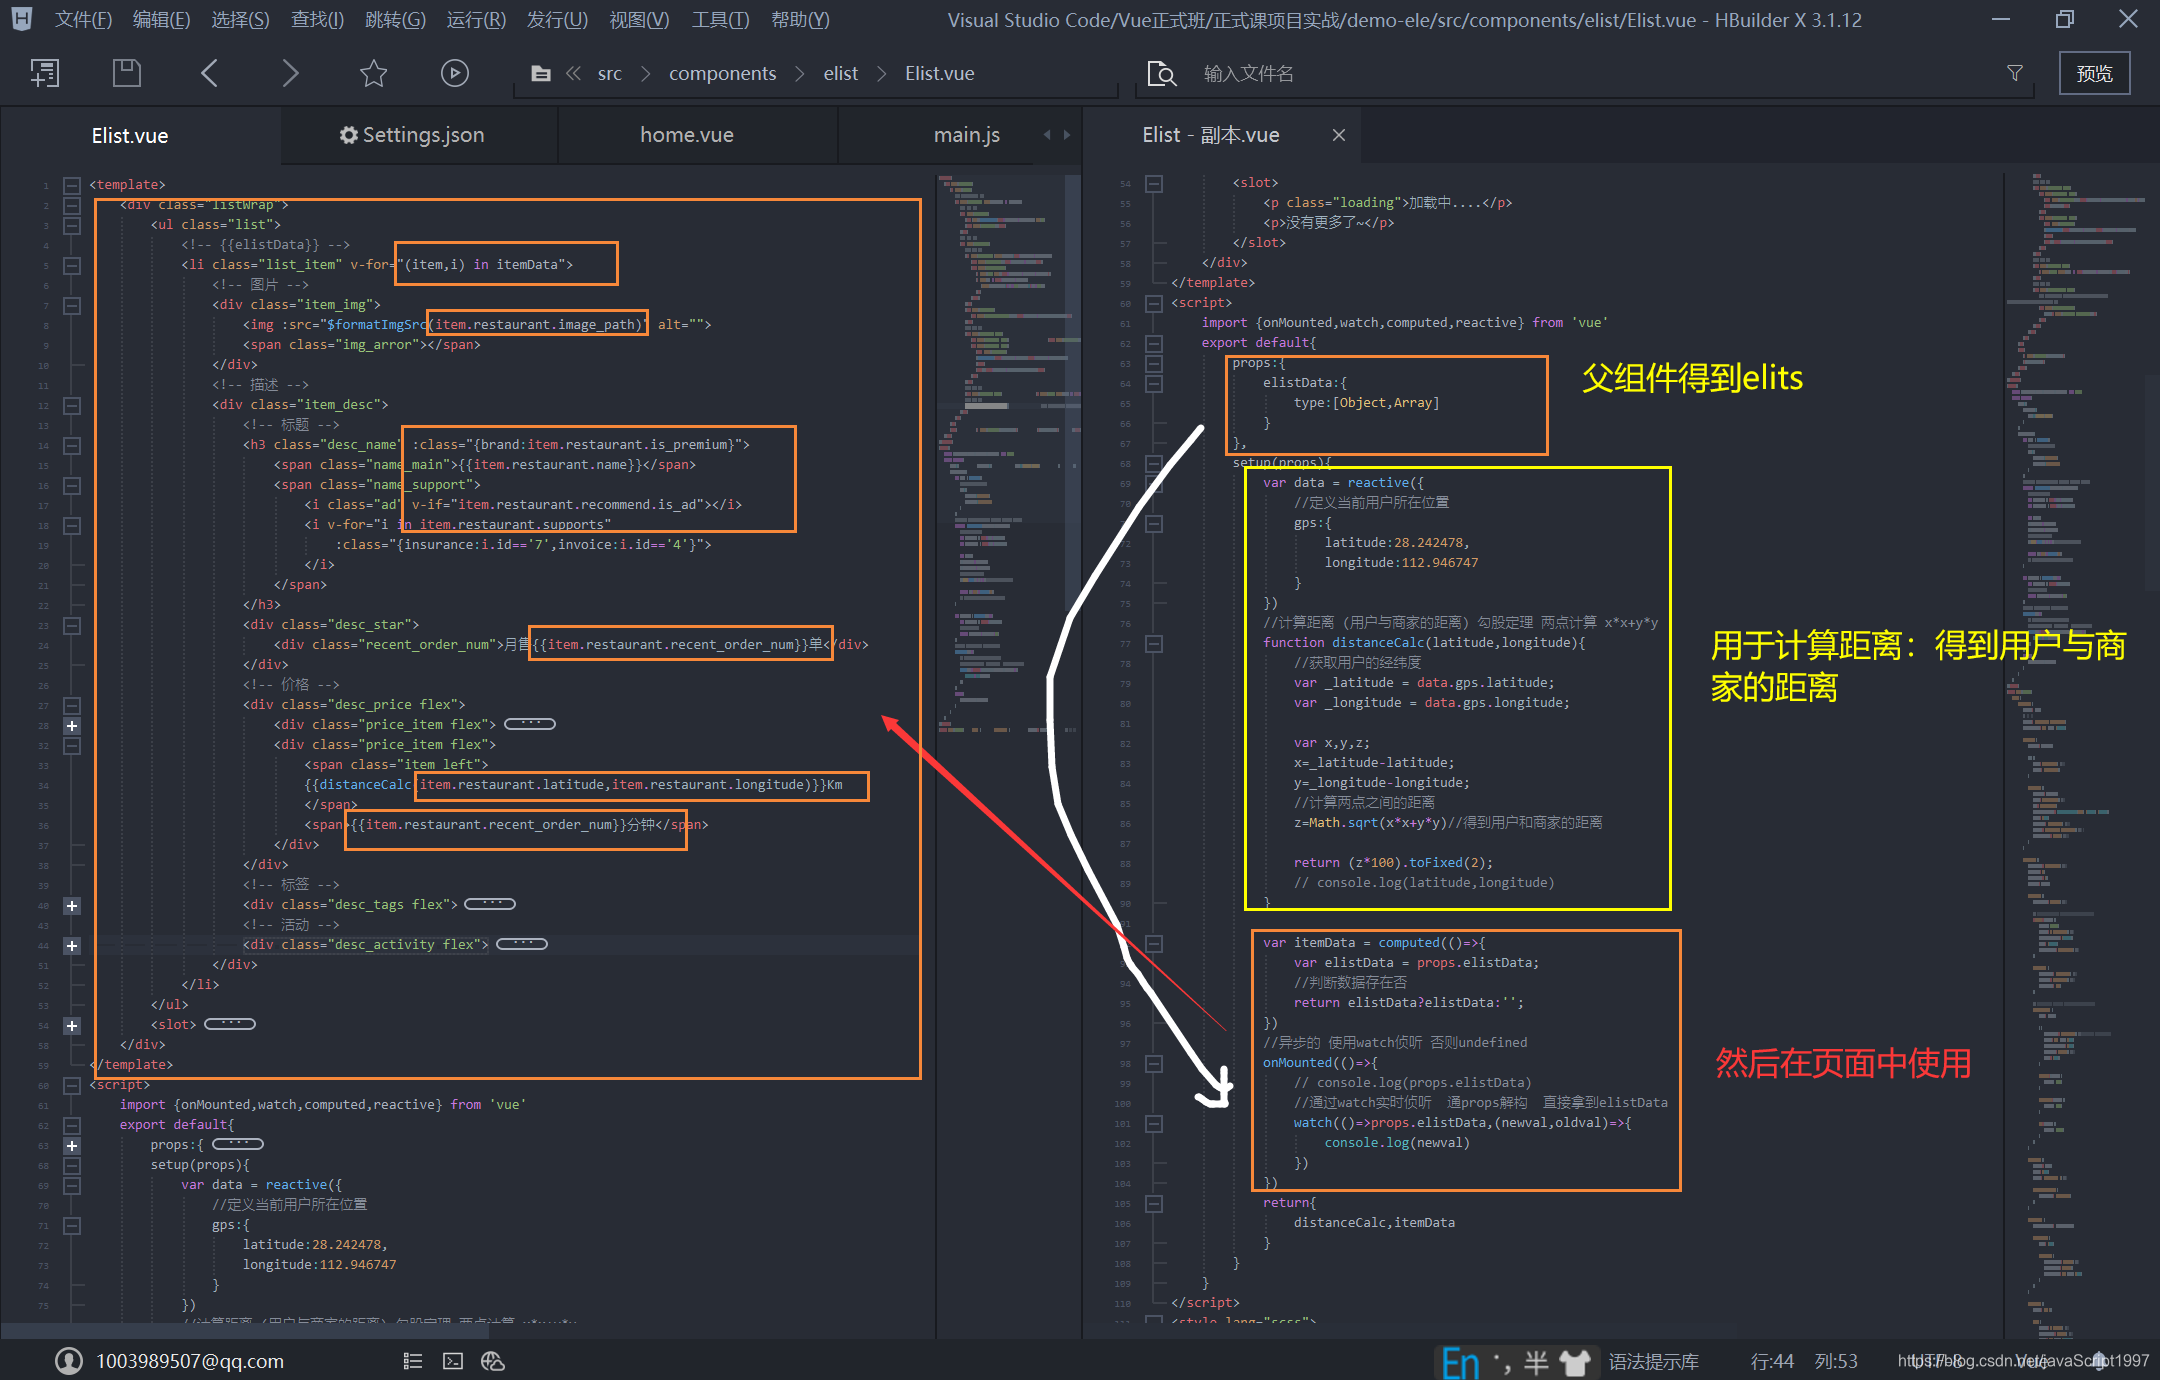Click the components breadcrumb segment
Screen dimensions: 2160x1380
(x=722, y=73)
